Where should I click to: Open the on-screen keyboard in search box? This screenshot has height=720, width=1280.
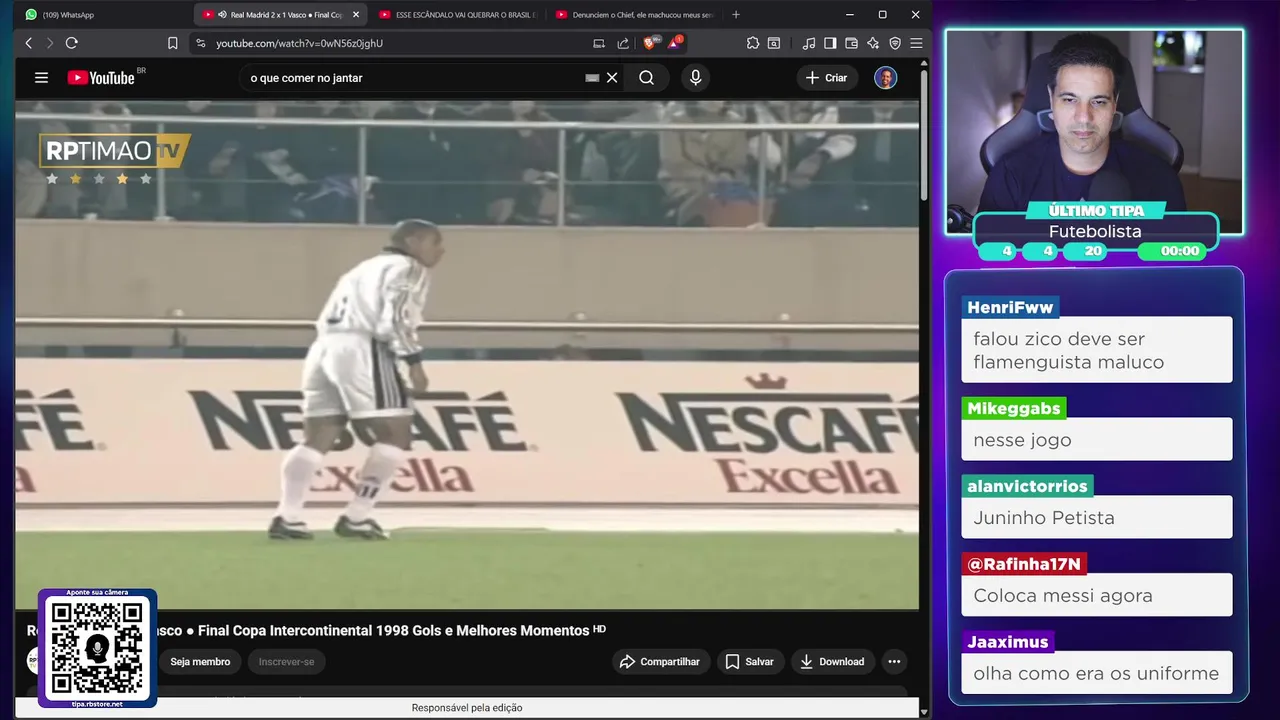[x=592, y=78]
